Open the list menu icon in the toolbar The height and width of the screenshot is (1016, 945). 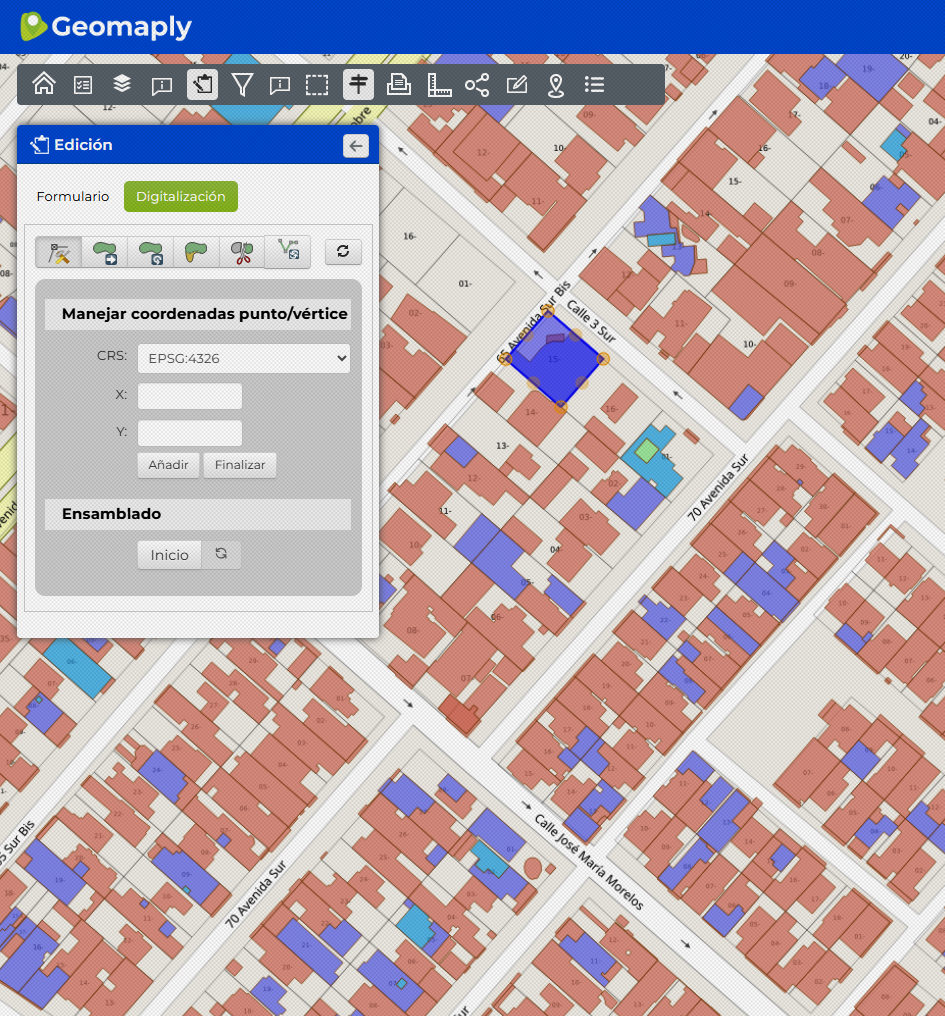coord(595,85)
